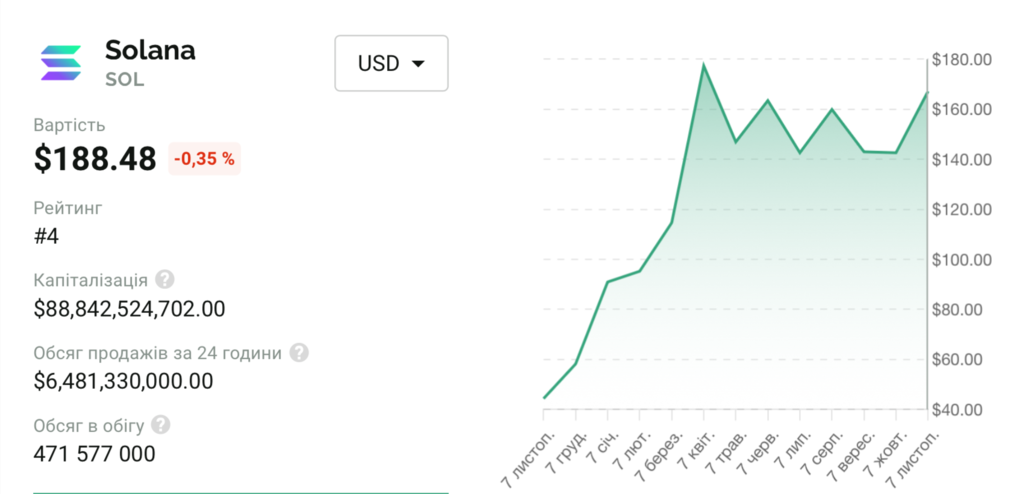The image size is (1020, 494).
Task: Click the first chart point at 7 листоп.
Action: point(544,398)
